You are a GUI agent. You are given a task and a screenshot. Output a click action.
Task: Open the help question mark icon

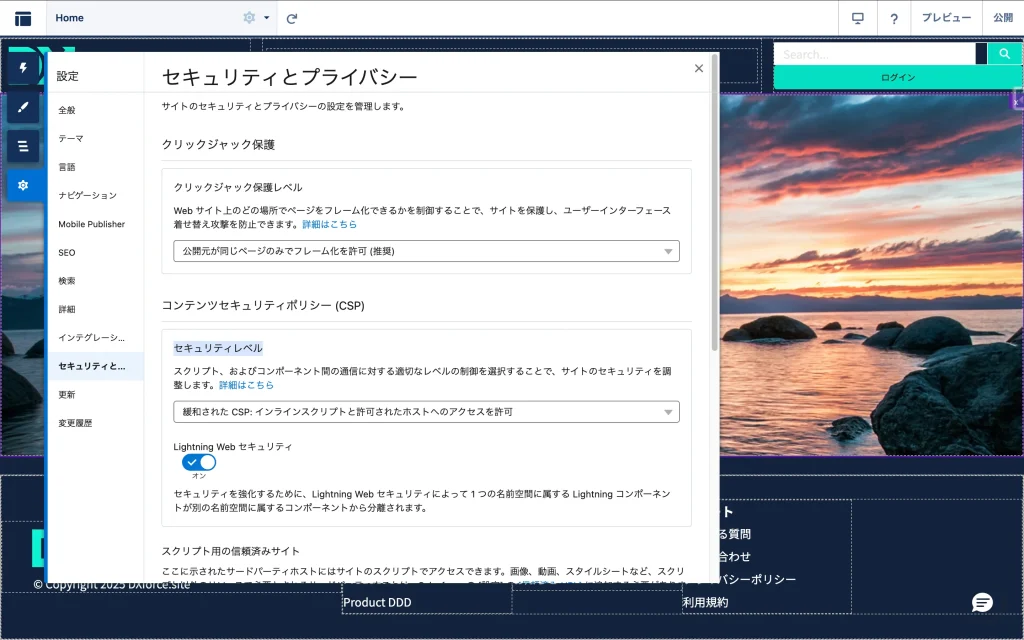893,18
